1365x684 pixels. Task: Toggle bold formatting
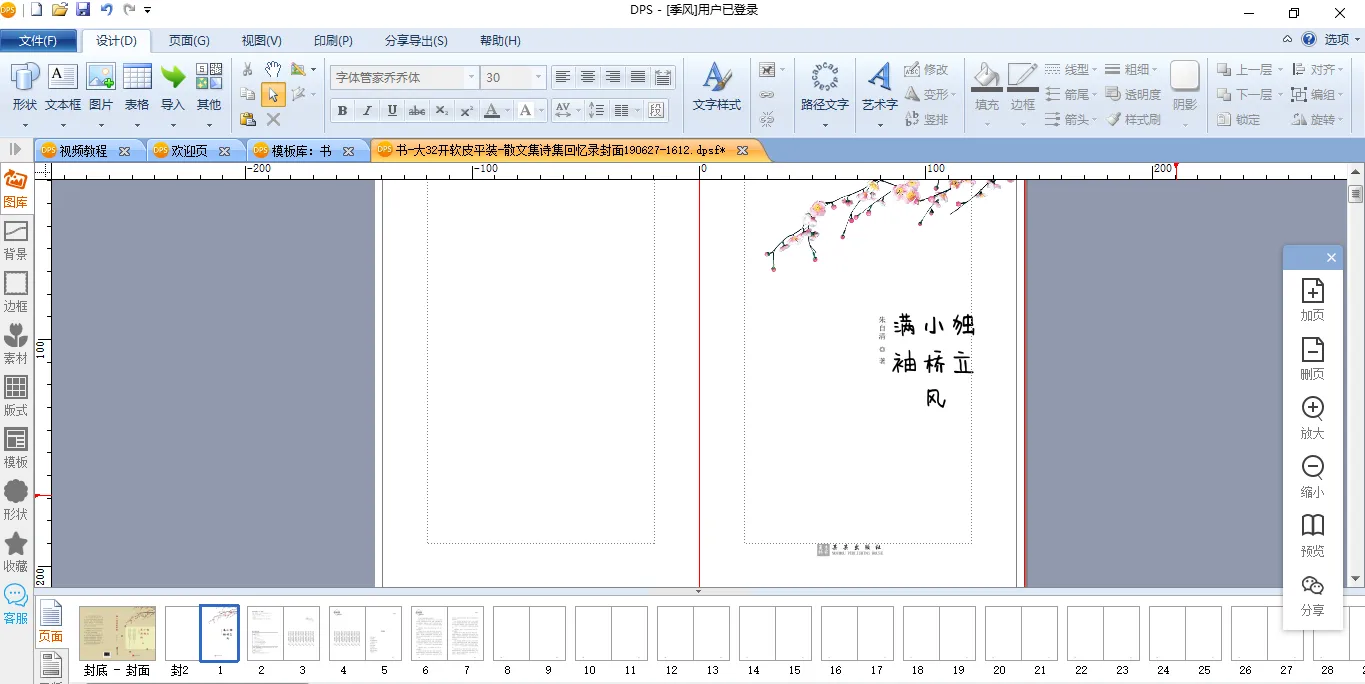point(342,110)
